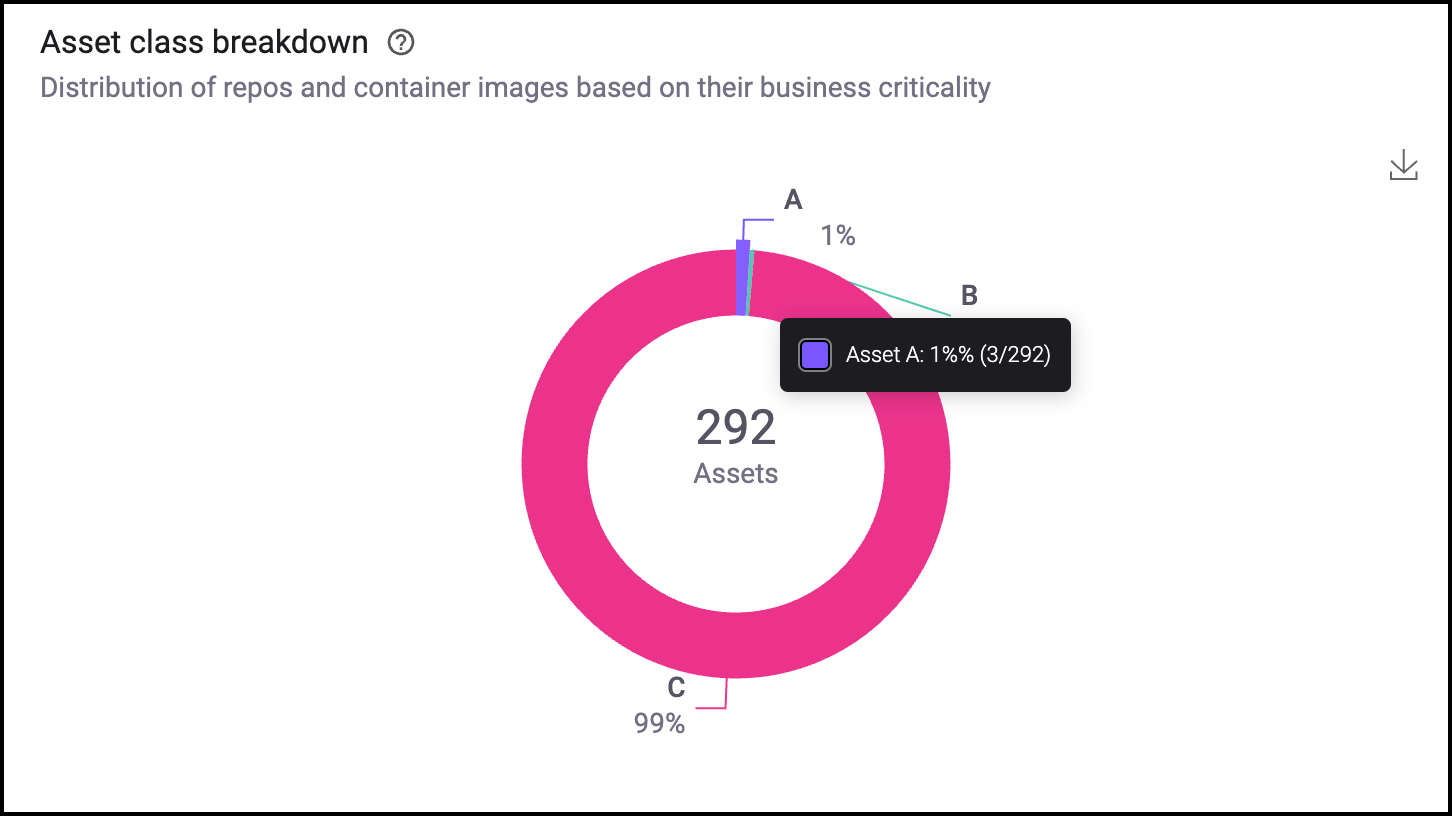
Task: Click the "C" slice label
Action: pos(676,688)
